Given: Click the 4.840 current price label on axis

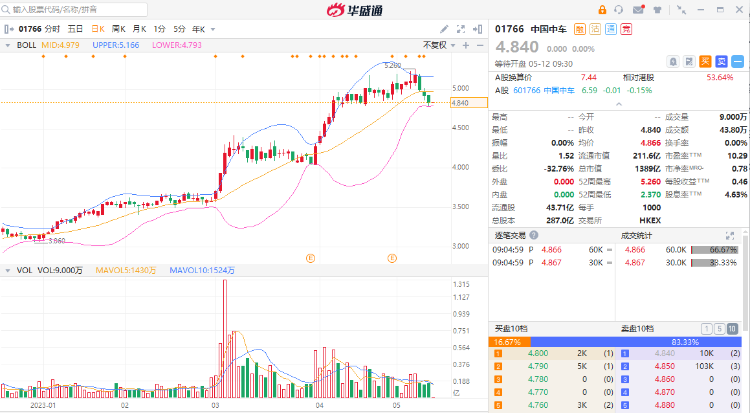Looking at the screenshot, I should click(469, 102).
